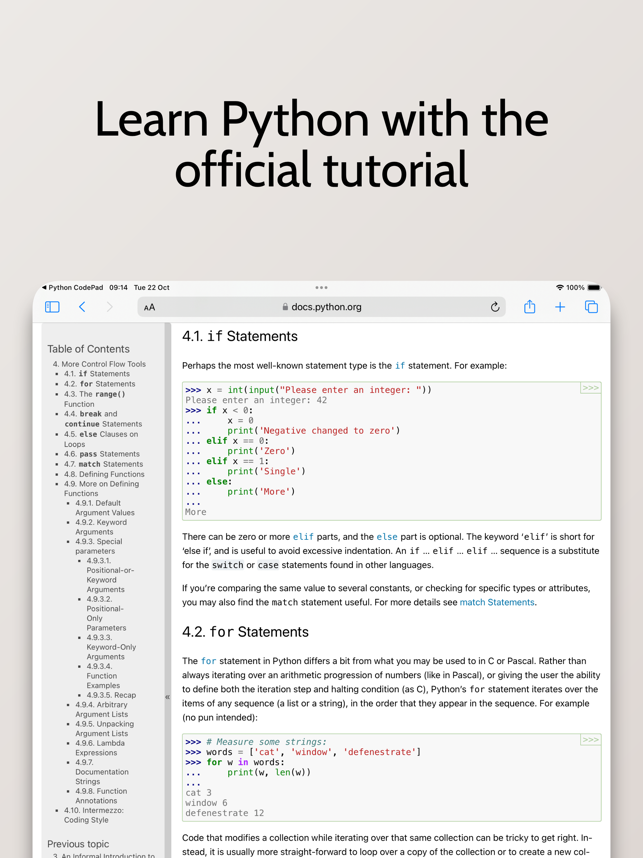Open the 'match Statements' link
Viewport: 643px width, 858px height.
(x=497, y=602)
